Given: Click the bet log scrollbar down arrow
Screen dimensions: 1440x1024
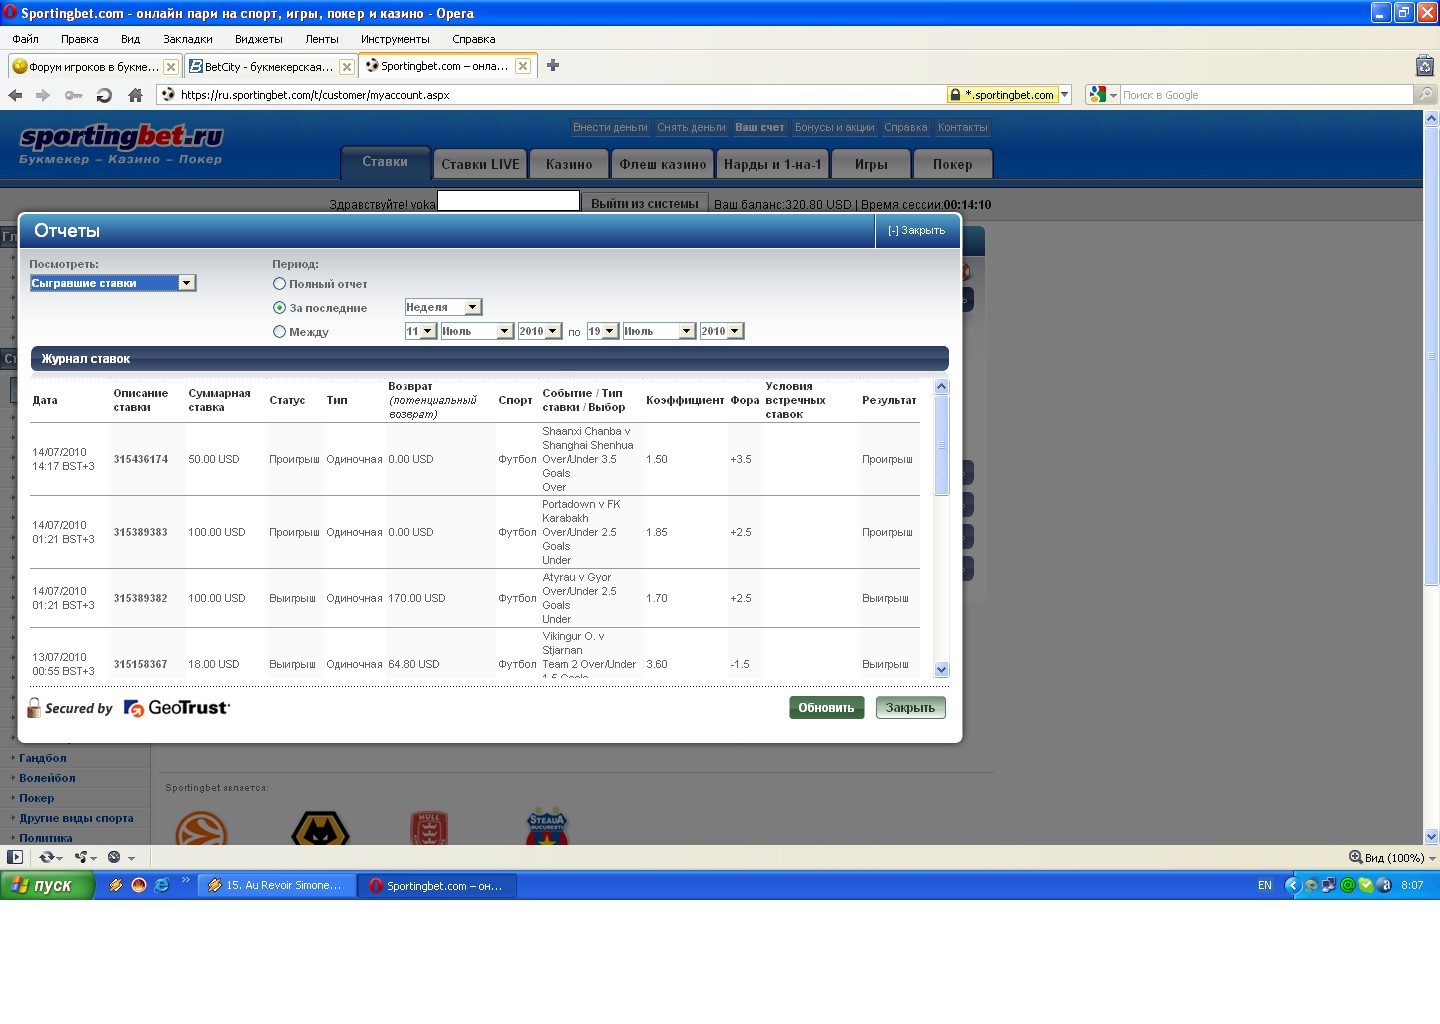Looking at the screenshot, I should click(941, 670).
